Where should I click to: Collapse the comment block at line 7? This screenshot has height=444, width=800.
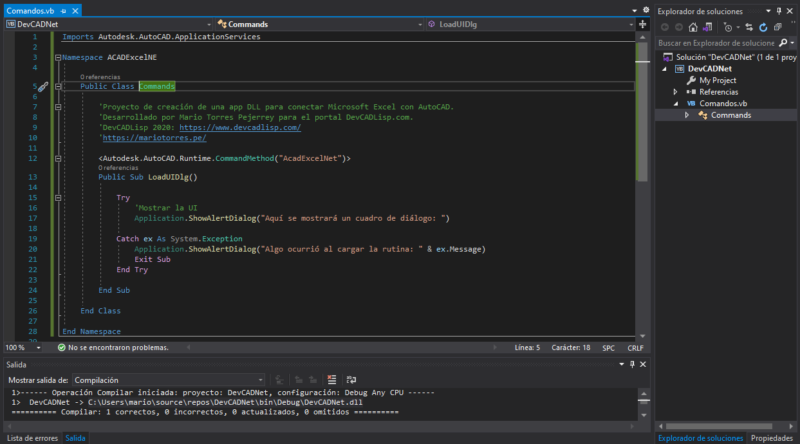pyautogui.click(x=58, y=107)
